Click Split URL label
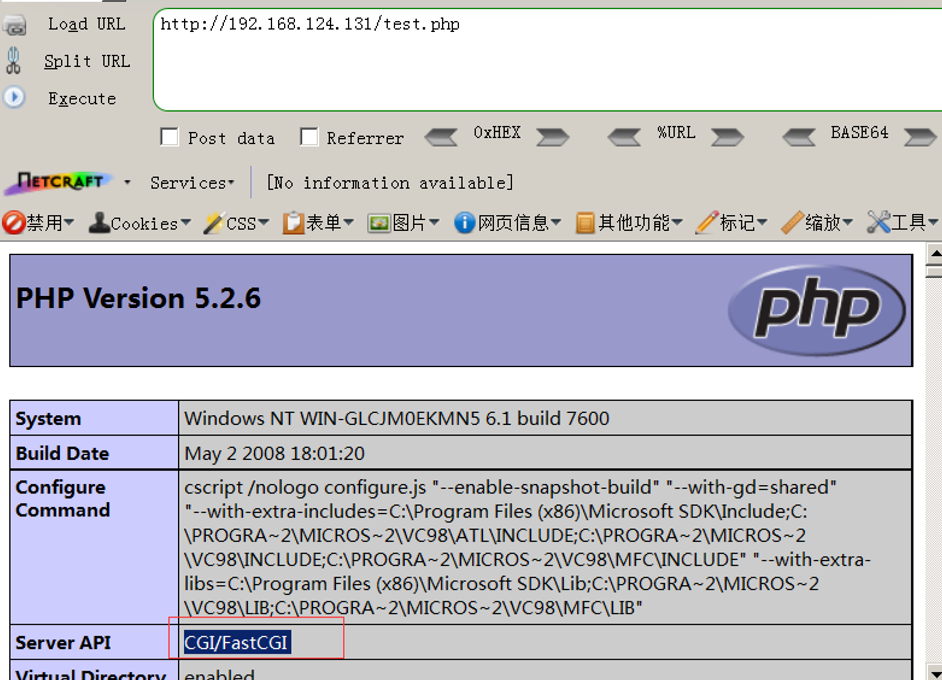 click(87, 61)
